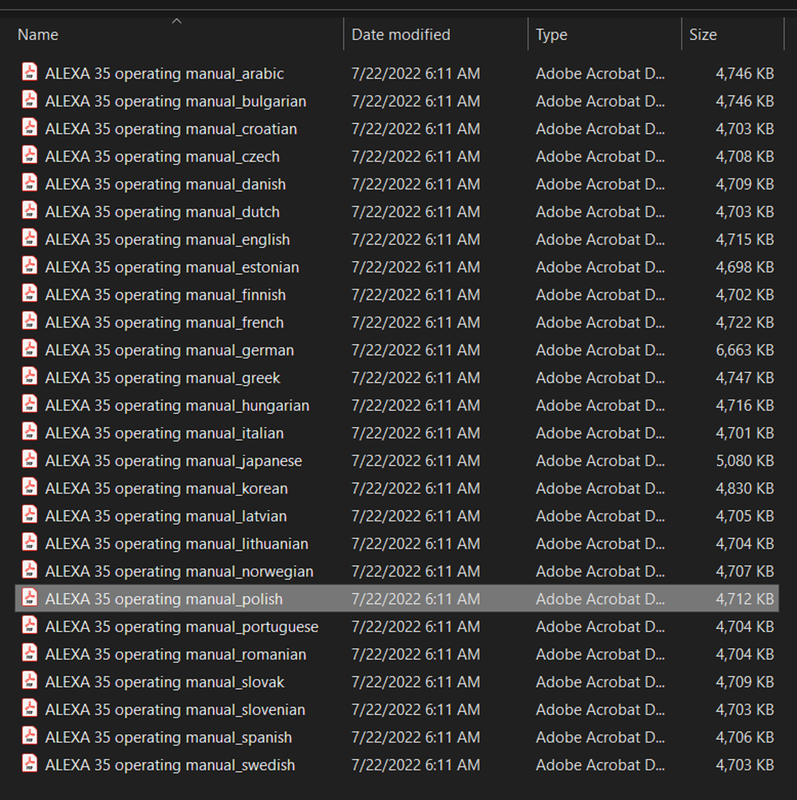Click the 4,698 KB size value
The image size is (797, 800).
click(x=744, y=267)
